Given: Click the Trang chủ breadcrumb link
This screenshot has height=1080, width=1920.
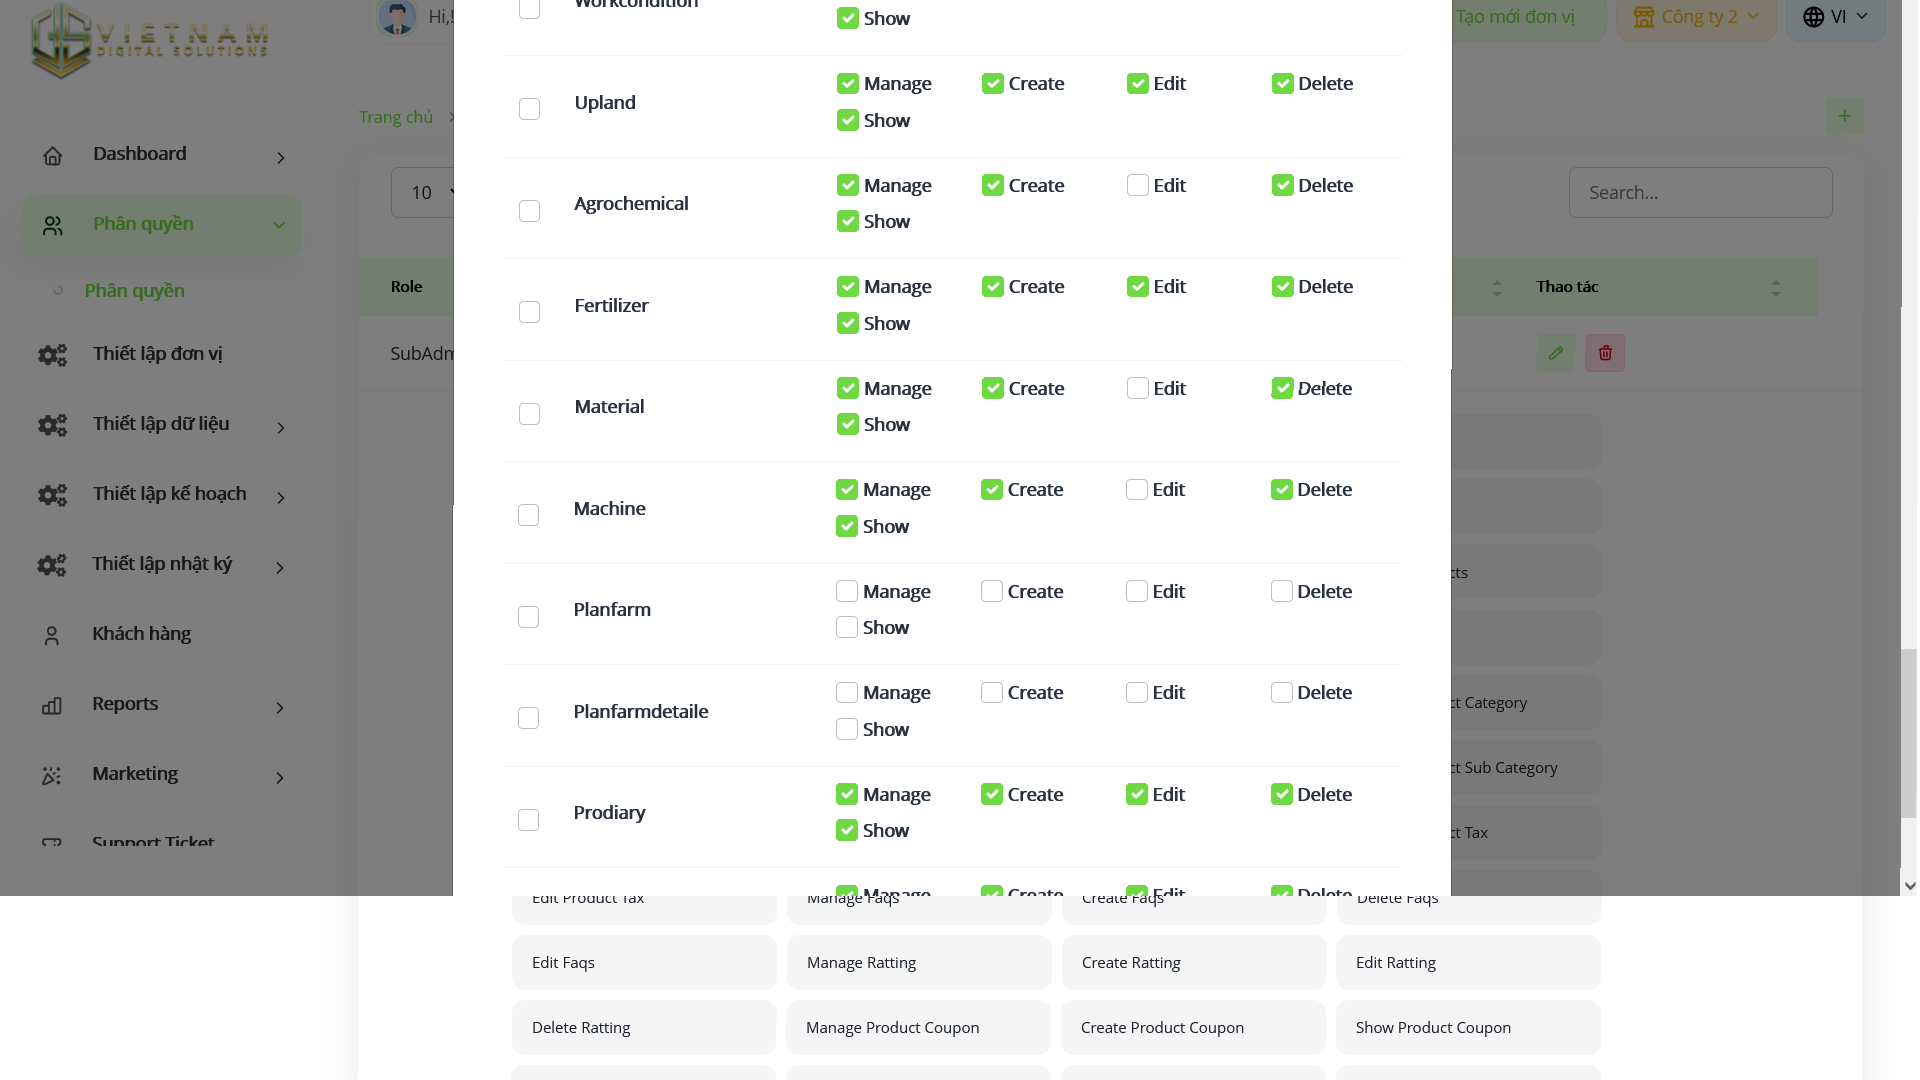Looking at the screenshot, I should pos(396,117).
